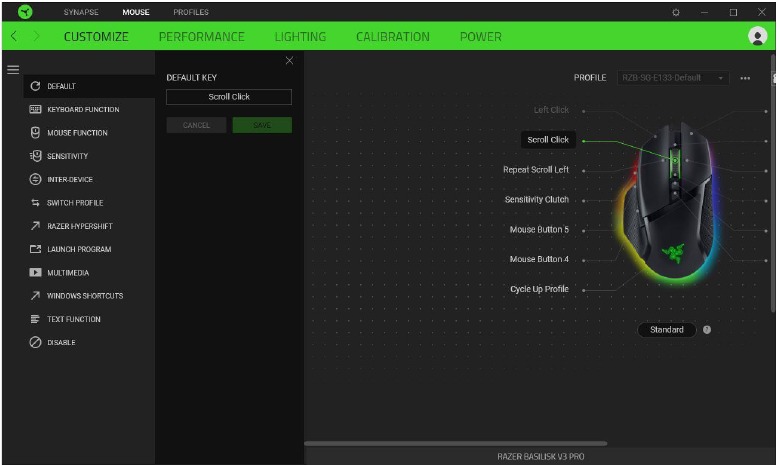Go forward with the right arrow

pyautogui.click(x=36, y=36)
